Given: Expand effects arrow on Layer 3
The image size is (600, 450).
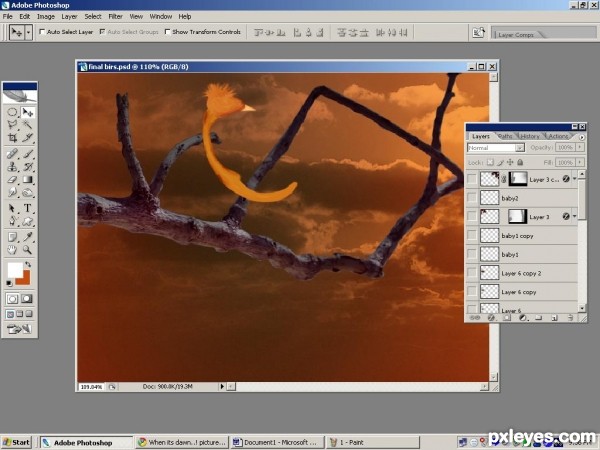Looking at the screenshot, I should (x=574, y=217).
